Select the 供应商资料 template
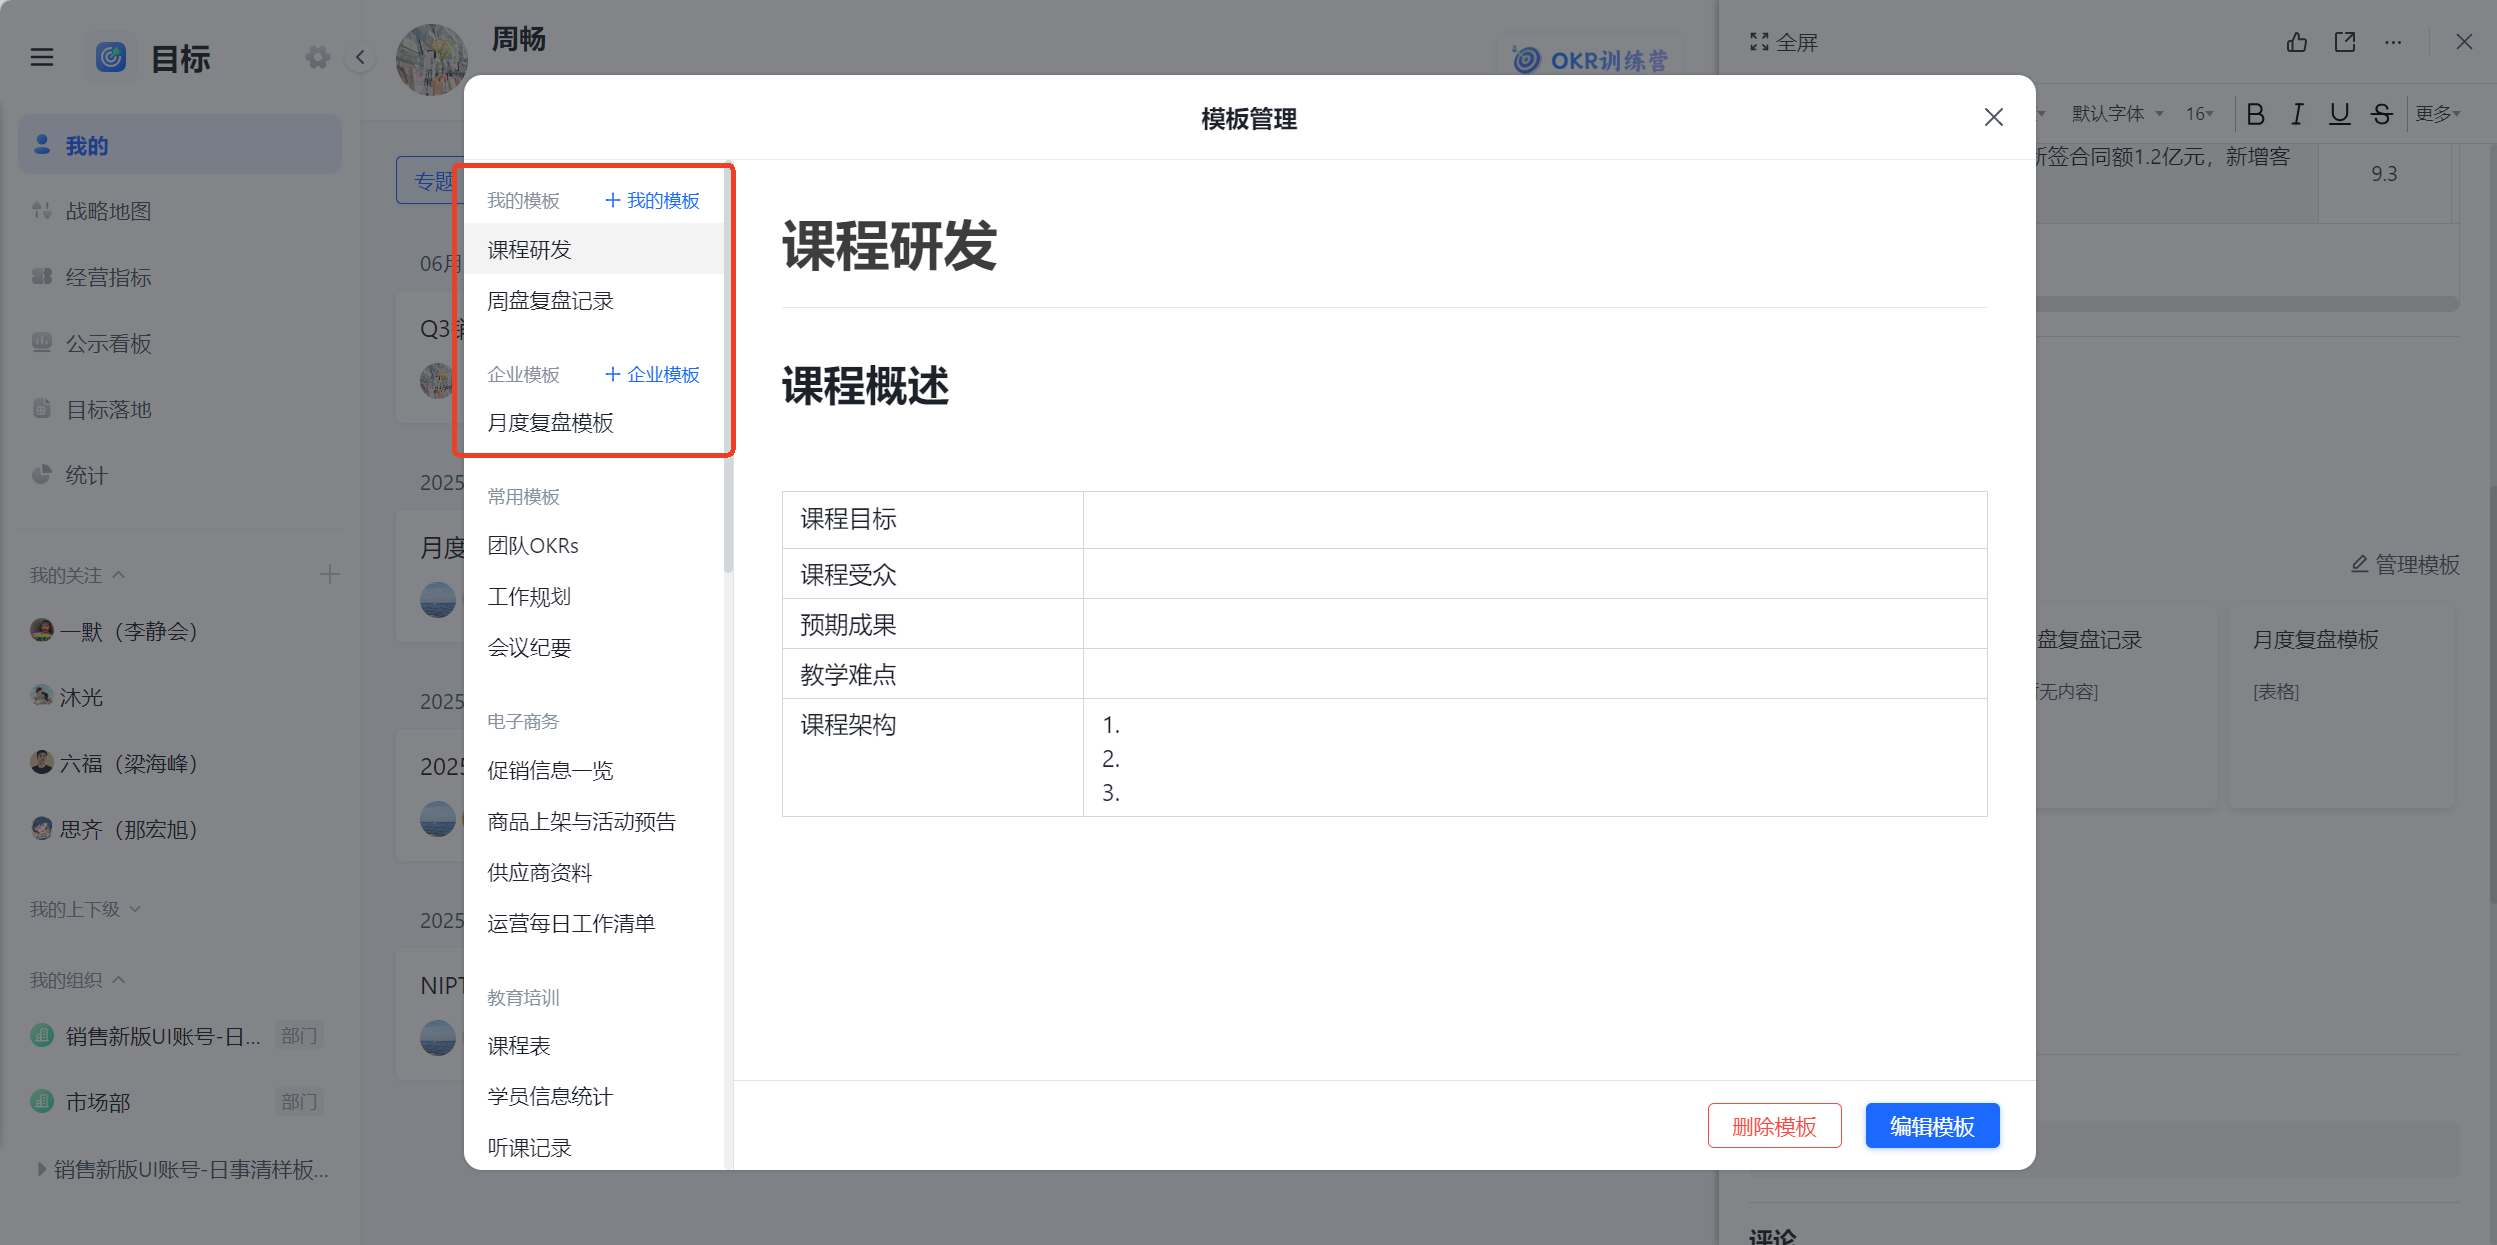The image size is (2497, 1245). [x=595, y=872]
